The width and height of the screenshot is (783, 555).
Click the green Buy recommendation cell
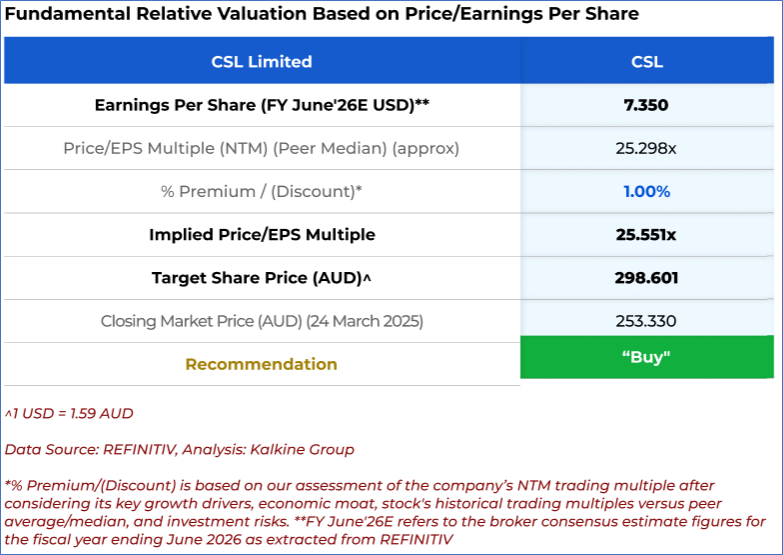(646, 357)
